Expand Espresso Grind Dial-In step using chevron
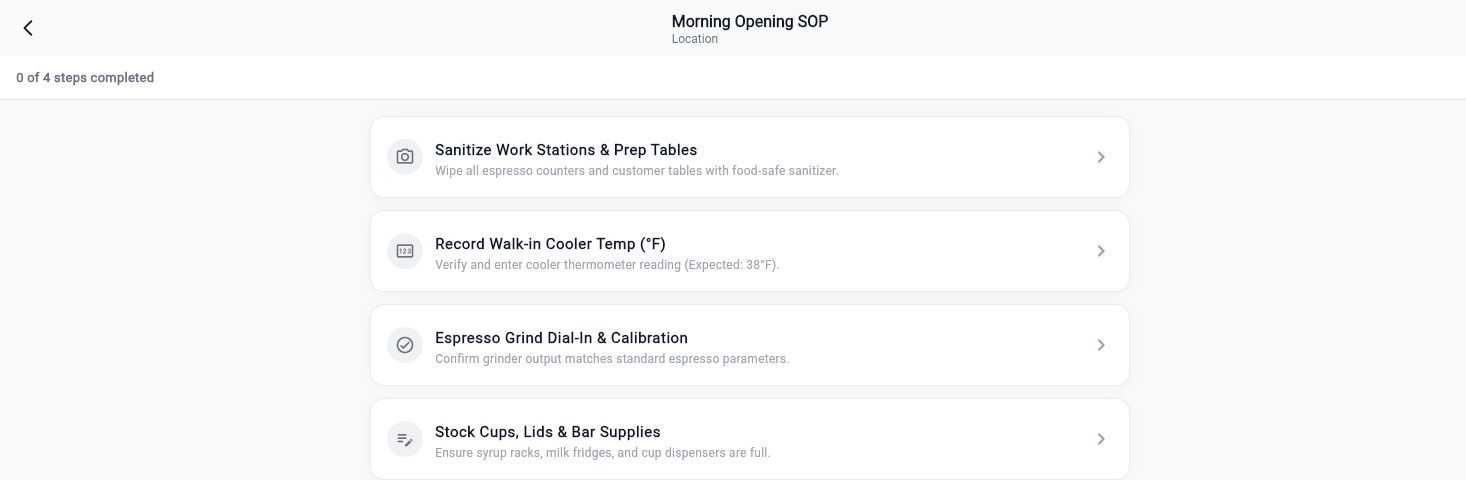 click(1101, 345)
